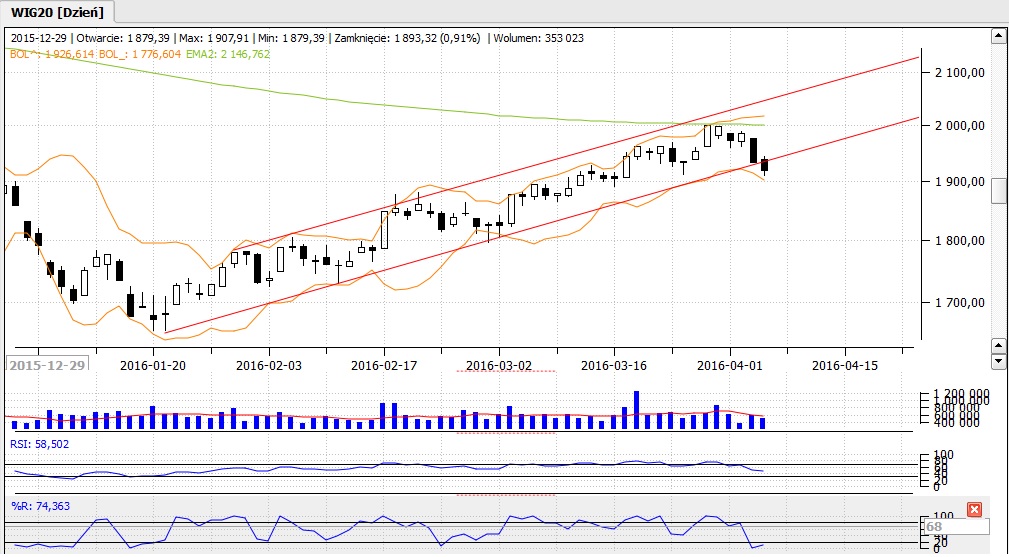Select the WIG20 [Dzień] chart tab

click(57, 11)
